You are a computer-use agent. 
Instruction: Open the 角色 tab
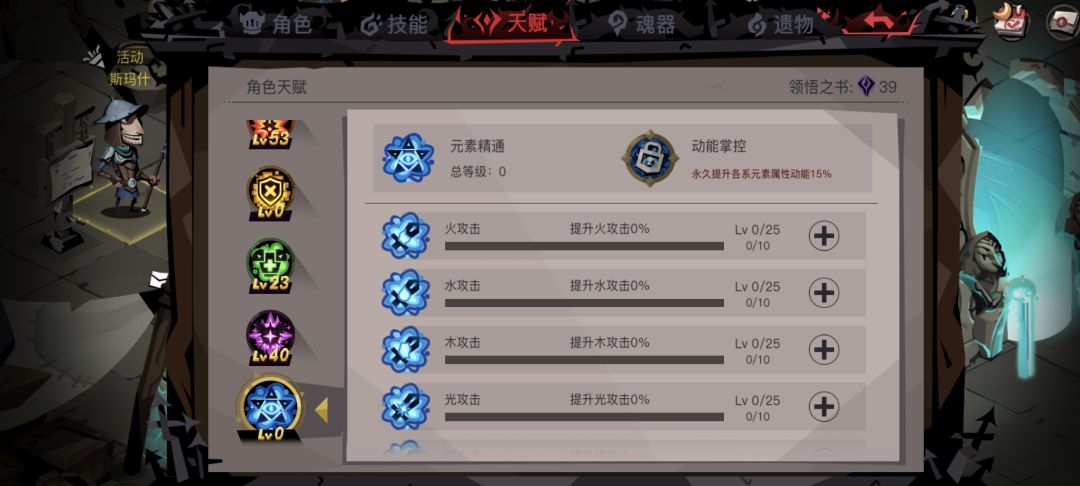pyautogui.click(x=276, y=25)
